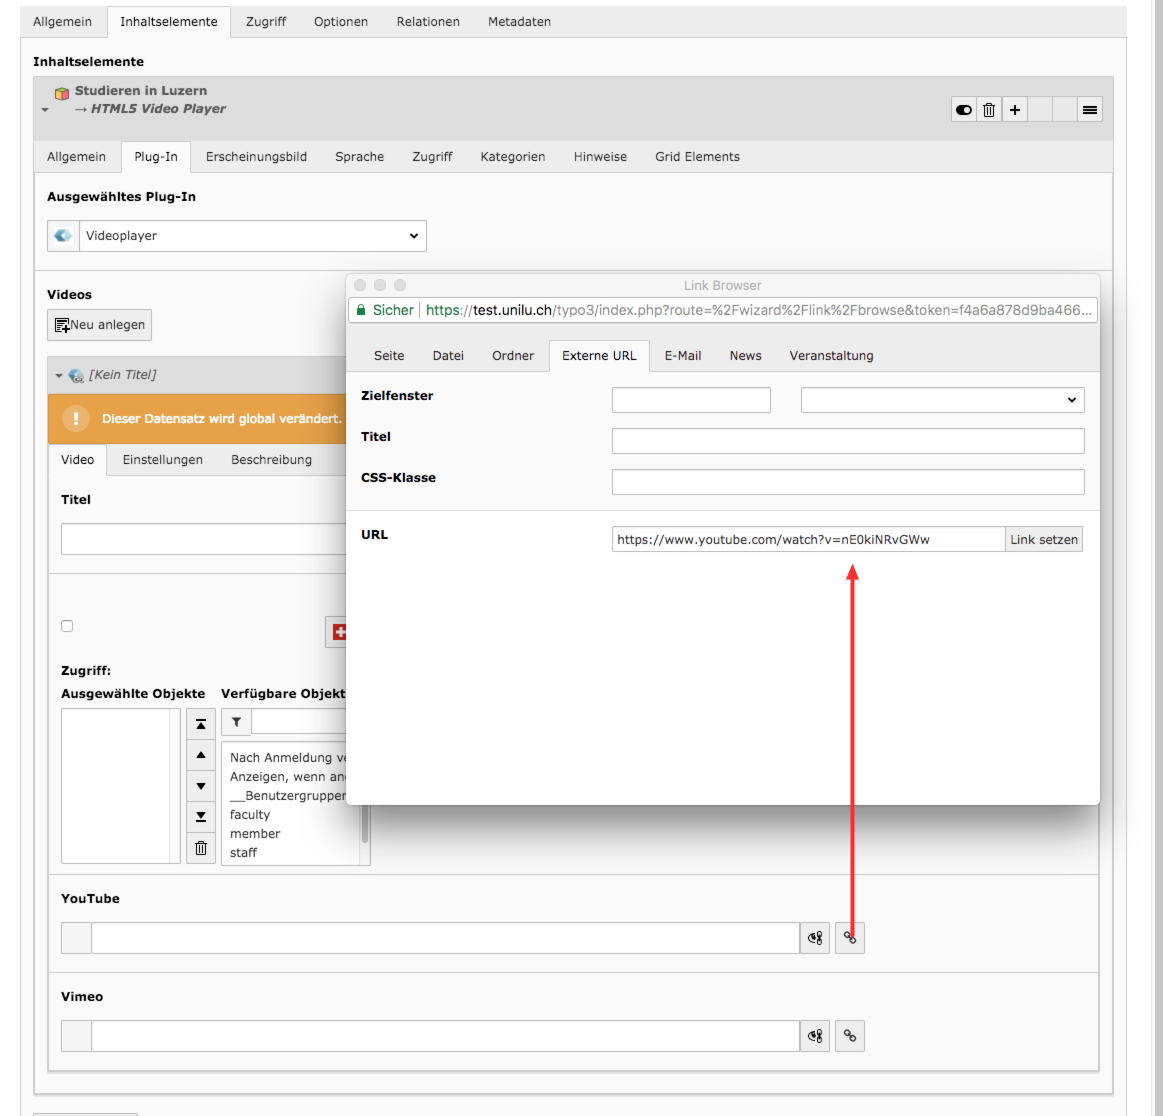Click the video Titel input field
The image size is (1163, 1116).
[x=203, y=539]
